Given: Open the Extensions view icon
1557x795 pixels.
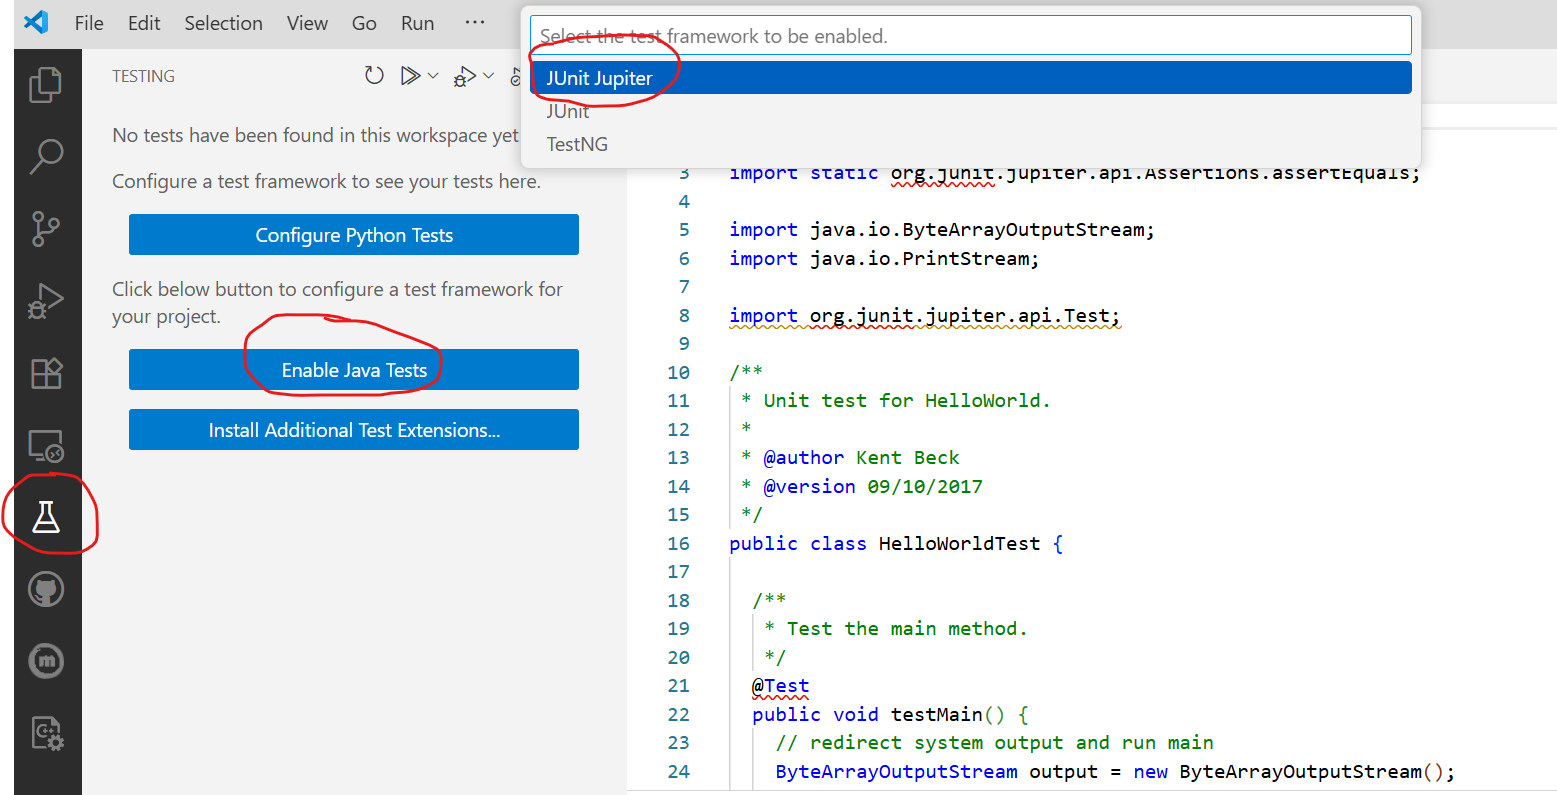Looking at the screenshot, I should click(x=46, y=373).
